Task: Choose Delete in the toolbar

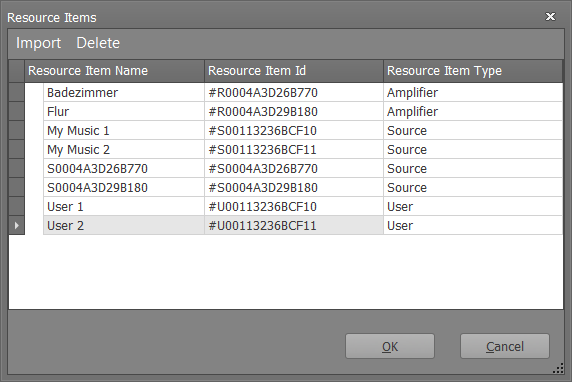Action: (98, 43)
